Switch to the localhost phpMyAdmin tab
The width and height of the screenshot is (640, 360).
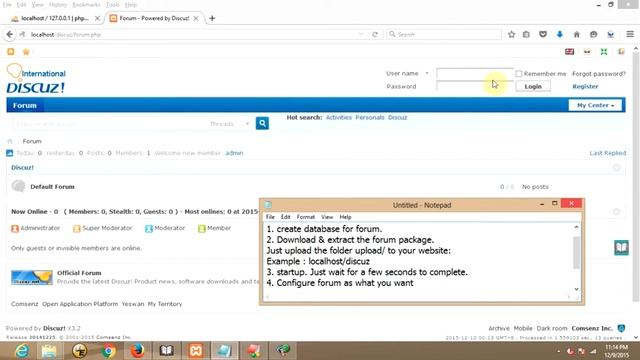(55, 18)
